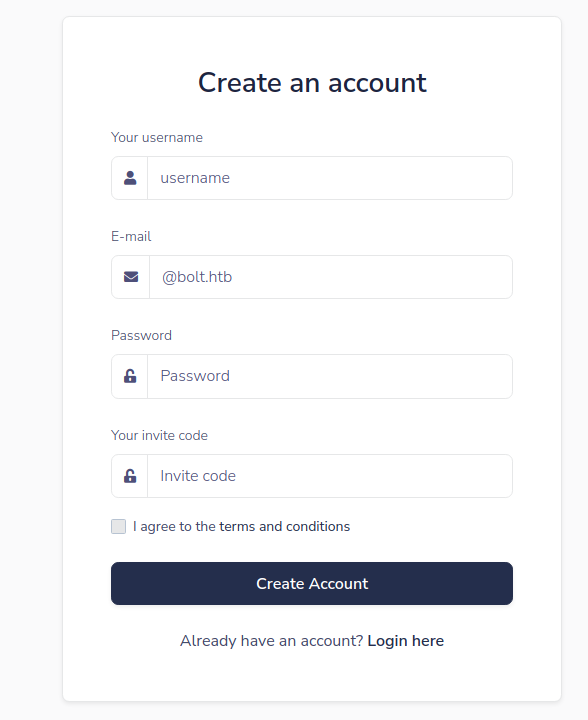The height and width of the screenshot is (720, 588).
Task: Open the terms and conditions link
Action: click(x=285, y=526)
